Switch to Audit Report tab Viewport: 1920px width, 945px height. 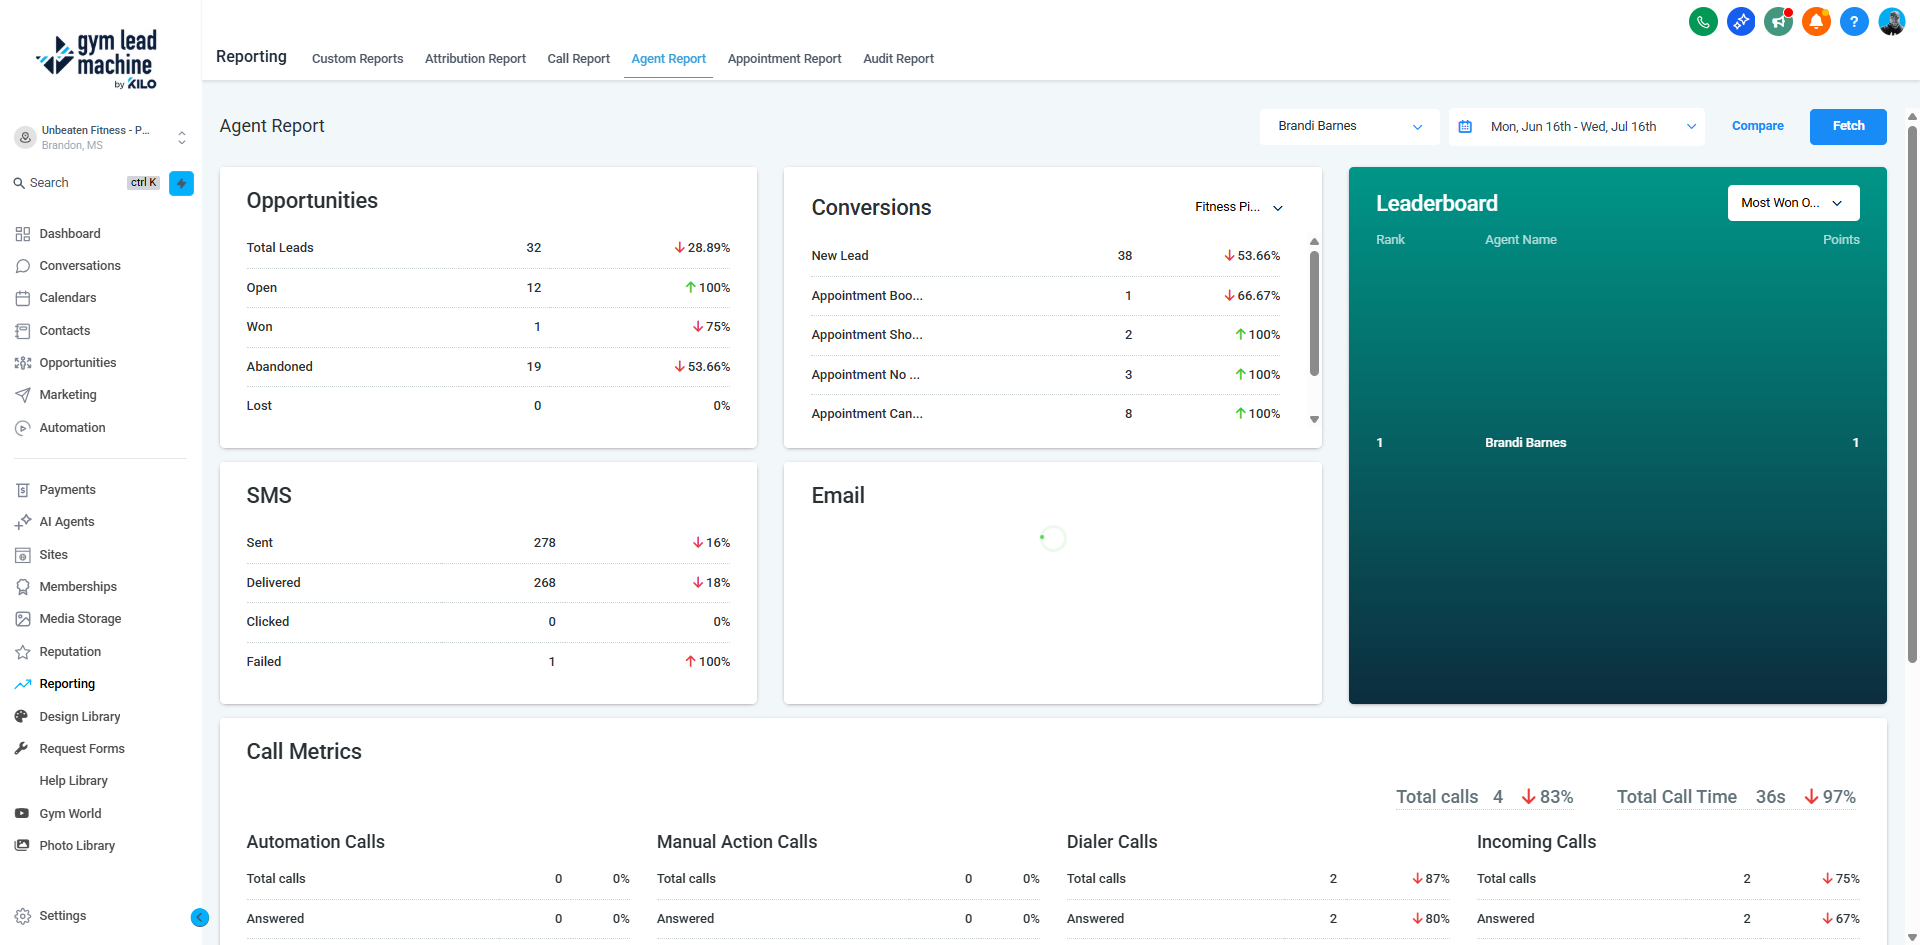(898, 59)
